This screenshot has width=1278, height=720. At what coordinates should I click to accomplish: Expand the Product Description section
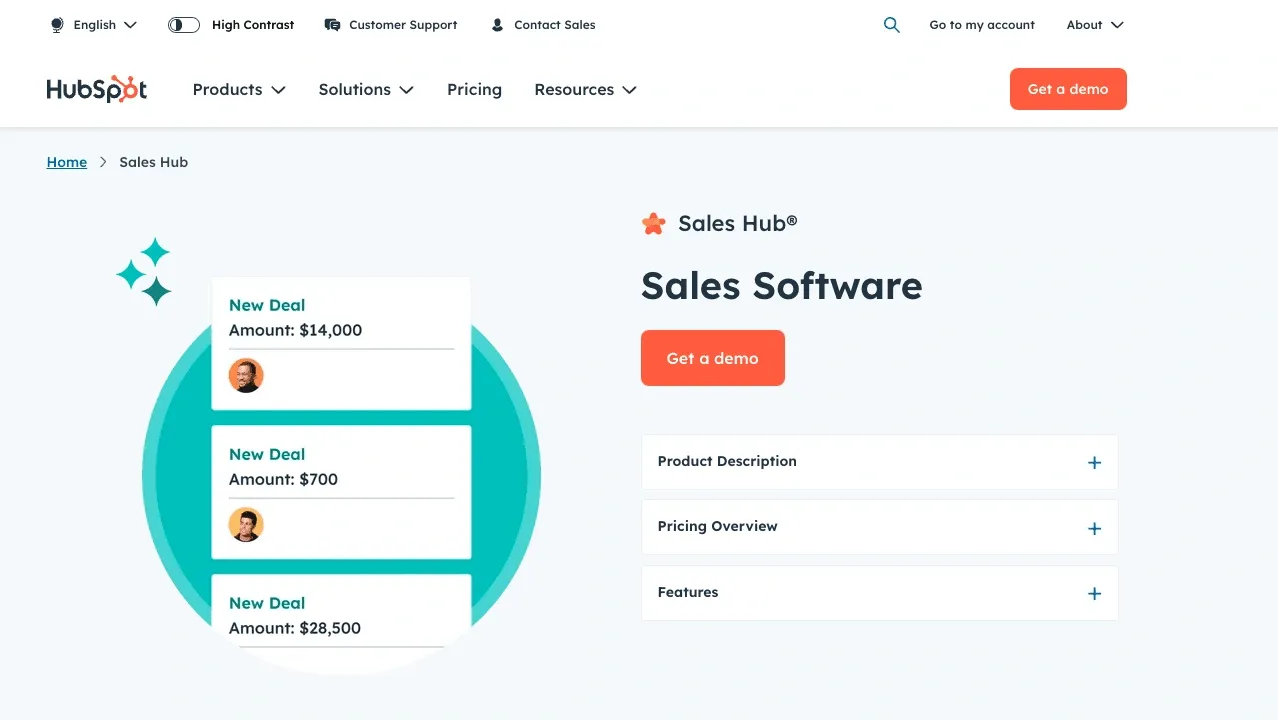click(x=879, y=462)
